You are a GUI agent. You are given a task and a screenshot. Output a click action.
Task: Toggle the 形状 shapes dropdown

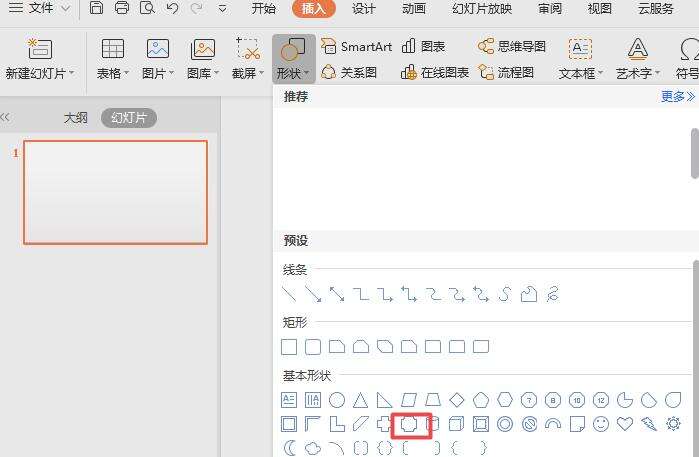coord(293,59)
